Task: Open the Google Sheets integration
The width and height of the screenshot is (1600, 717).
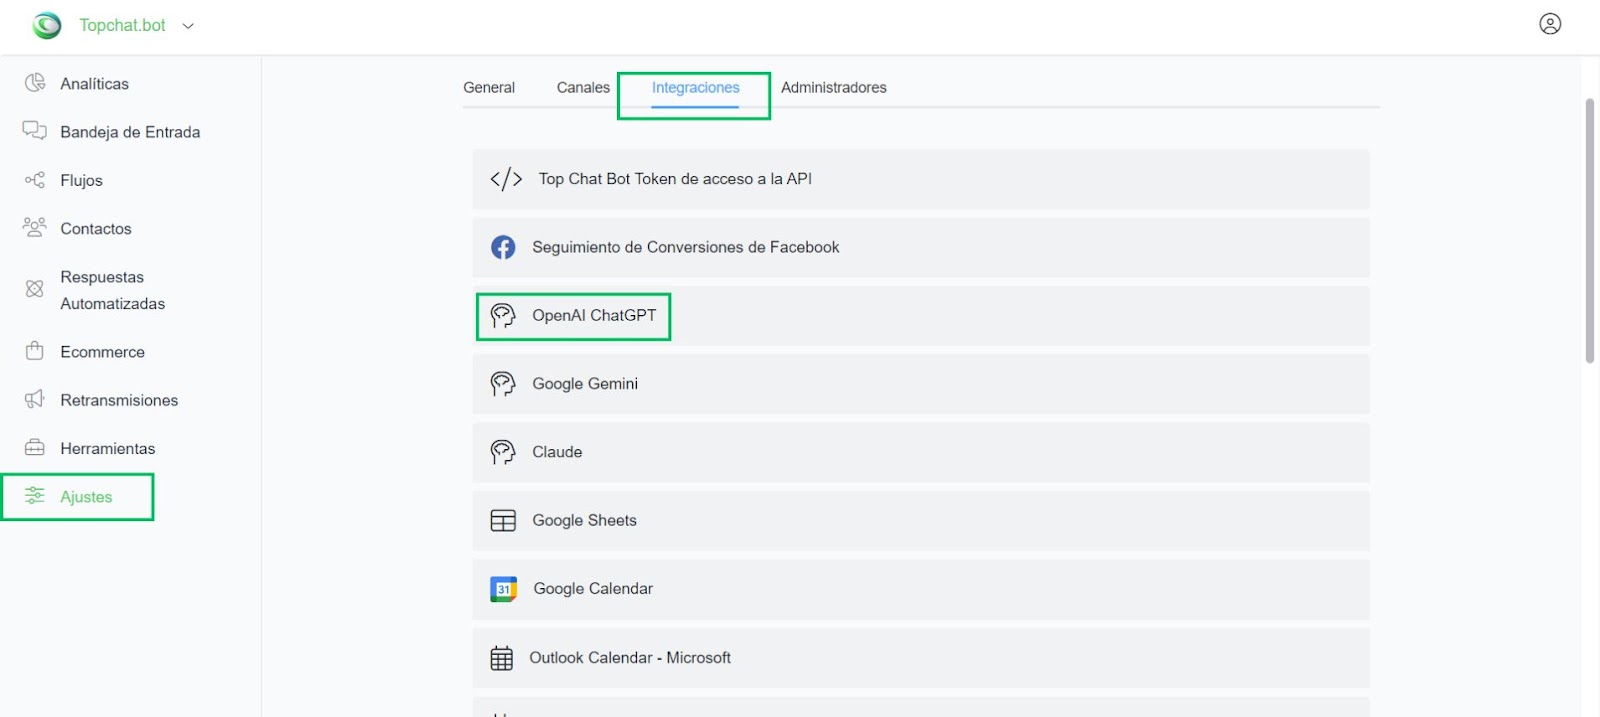Action: (921, 521)
